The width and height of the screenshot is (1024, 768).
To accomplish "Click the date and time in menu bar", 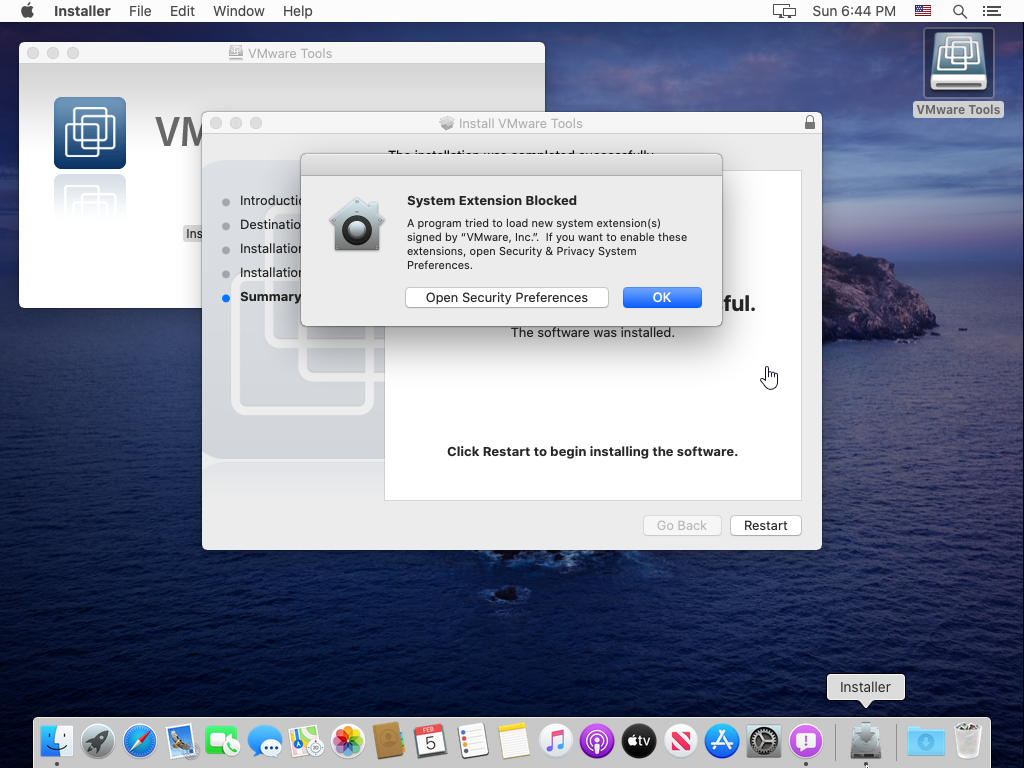I will (x=853, y=11).
